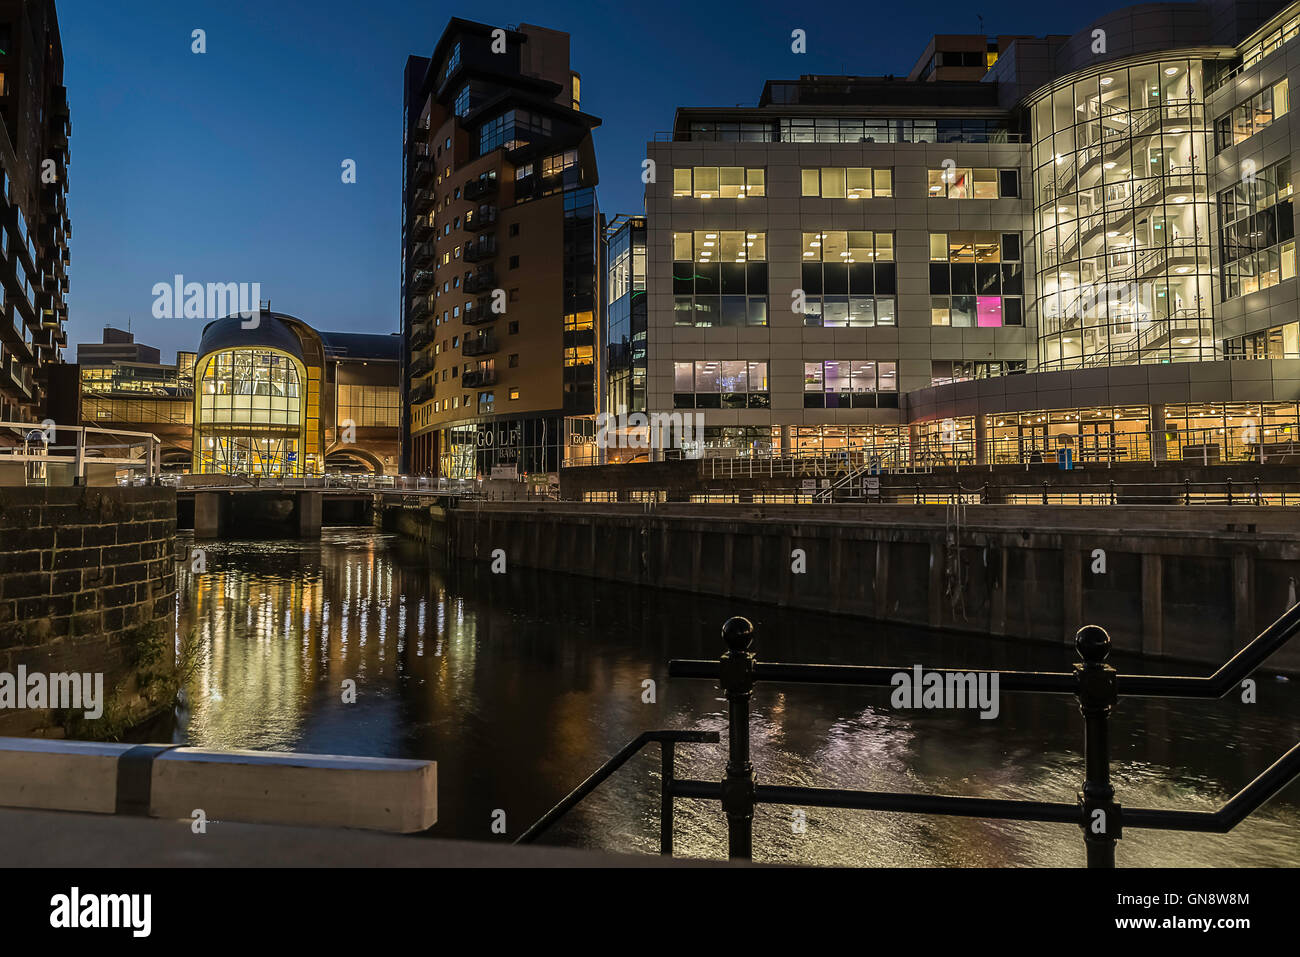Click the alamy logo in the bottom bar

pyautogui.click(x=100, y=912)
